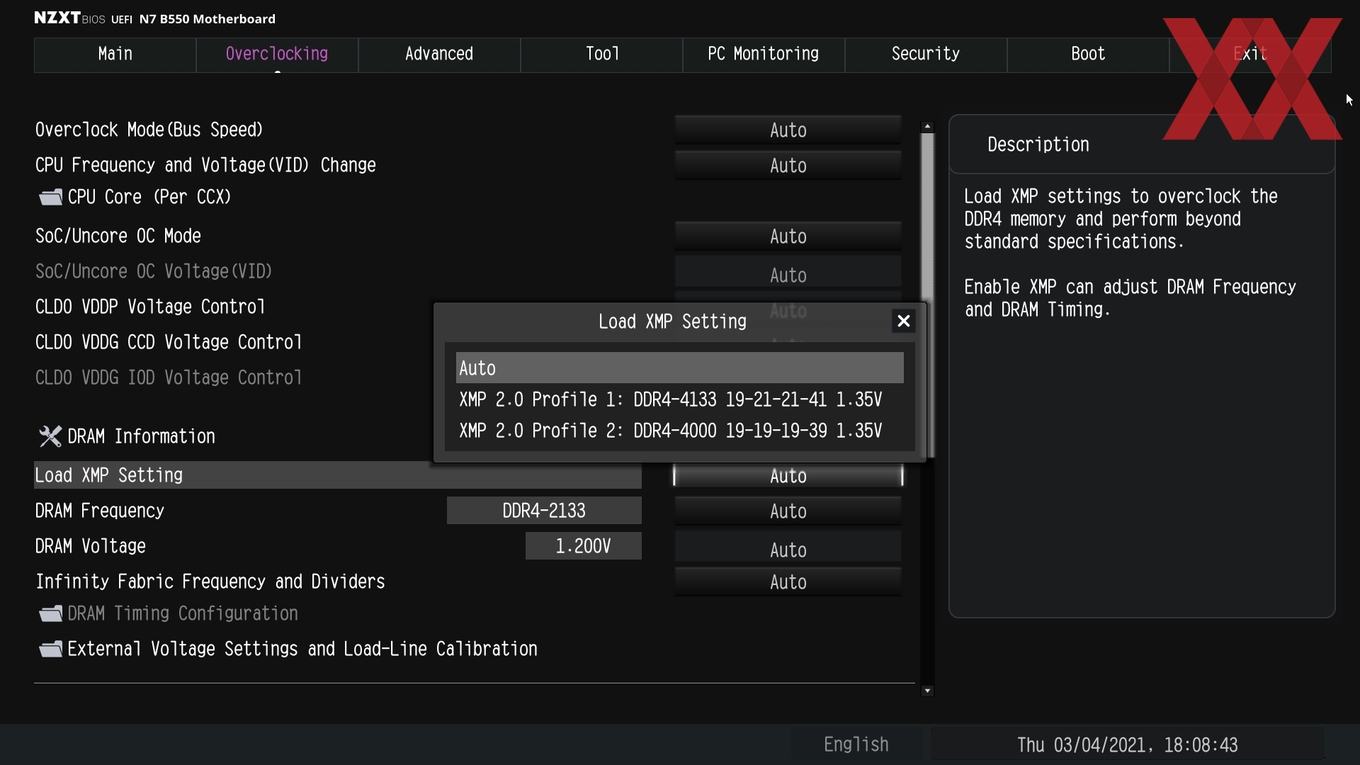Open the Tool tab
The height and width of the screenshot is (765, 1360).
tap(602, 54)
